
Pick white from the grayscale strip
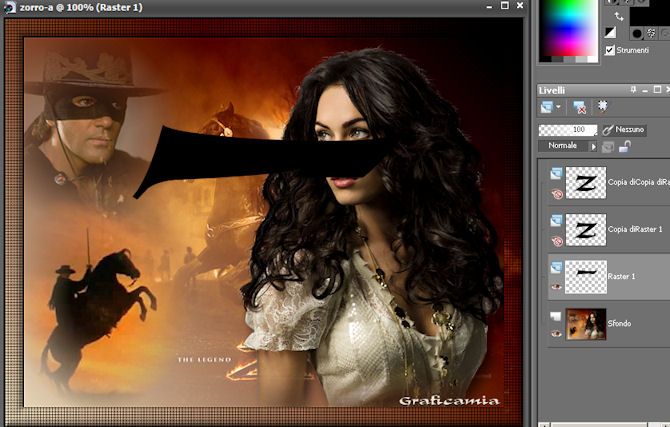(593, 59)
